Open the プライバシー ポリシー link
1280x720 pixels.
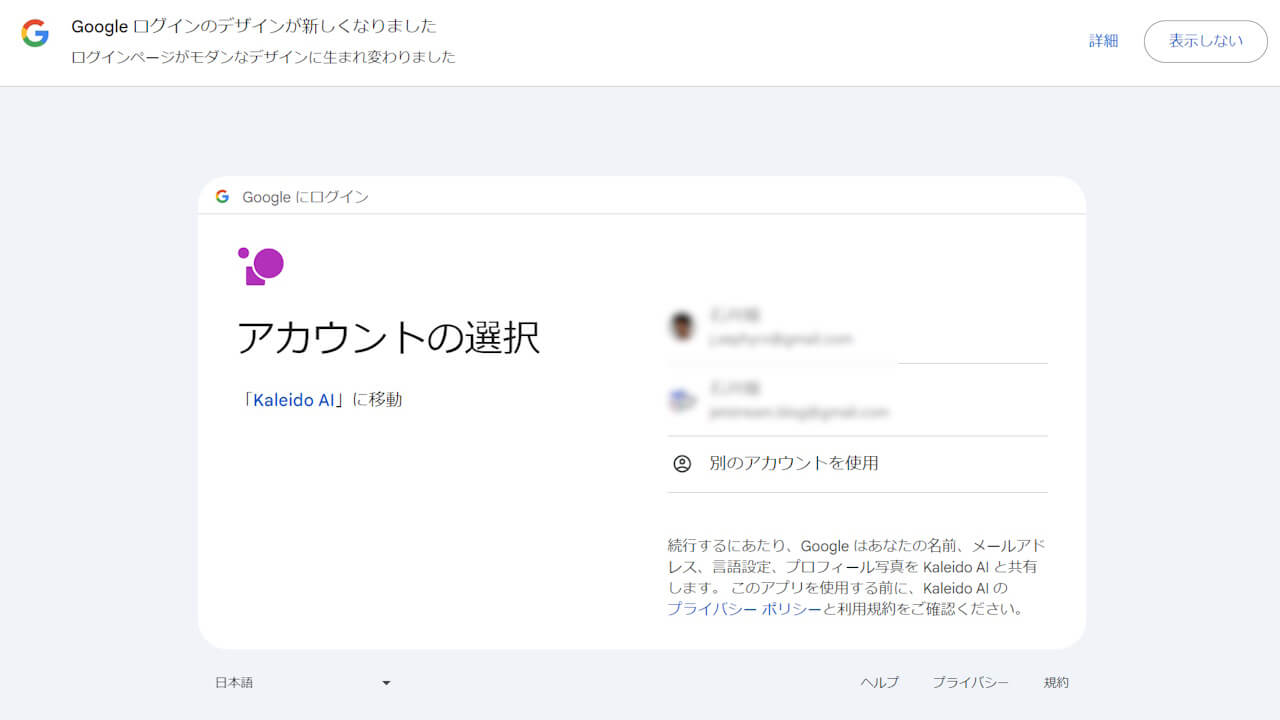click(x=744, y=608)
